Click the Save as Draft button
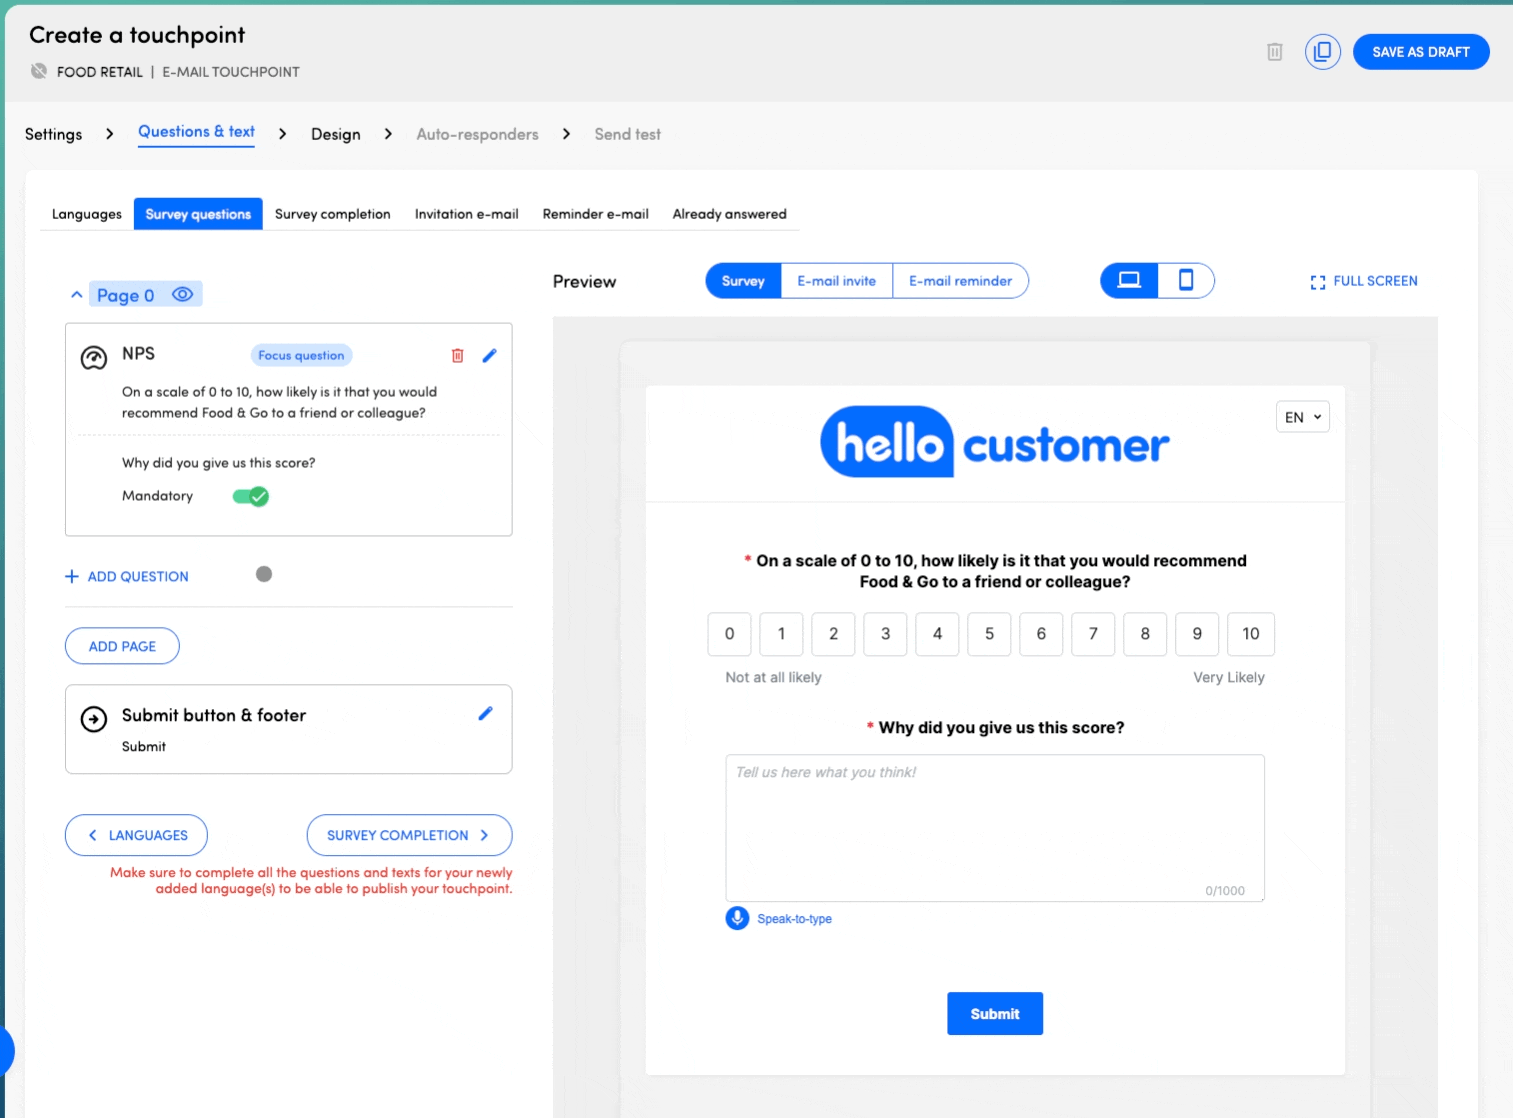Image resolution: width=1513 pixels, height=1118 pixels. point(1420,52)
